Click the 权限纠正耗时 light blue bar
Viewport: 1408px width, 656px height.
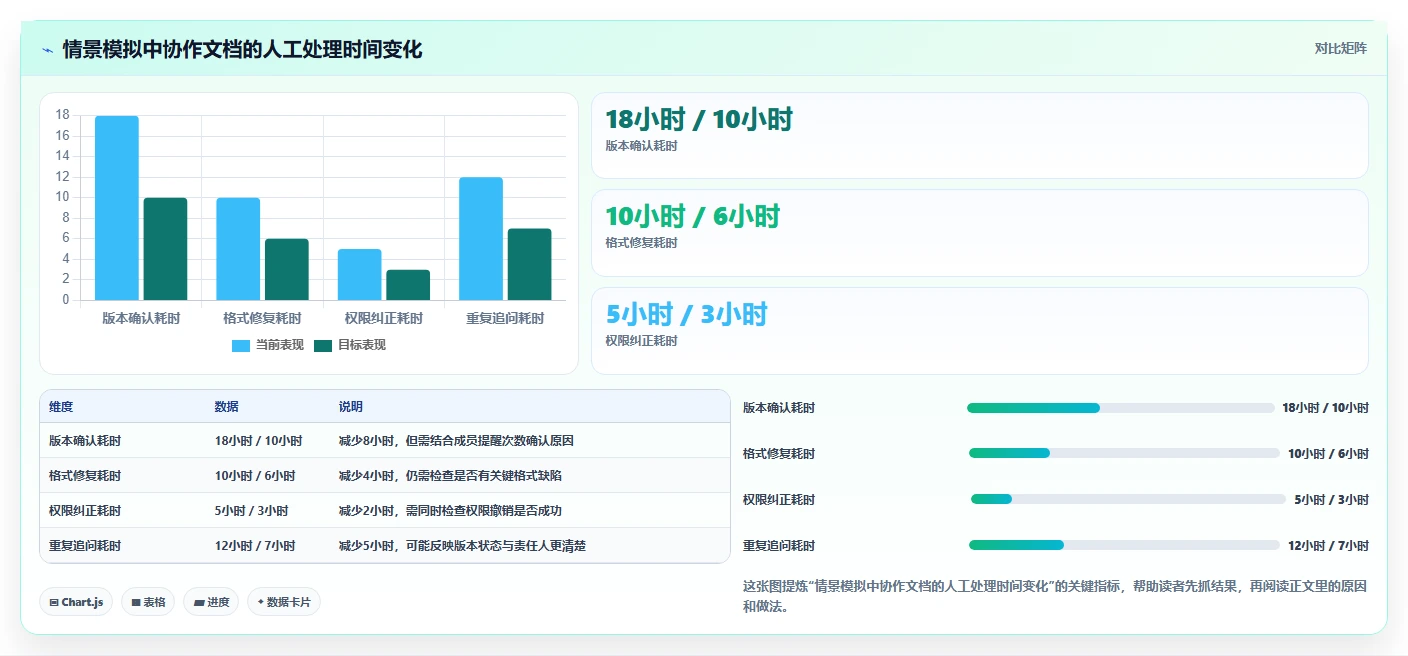(360, 274)
